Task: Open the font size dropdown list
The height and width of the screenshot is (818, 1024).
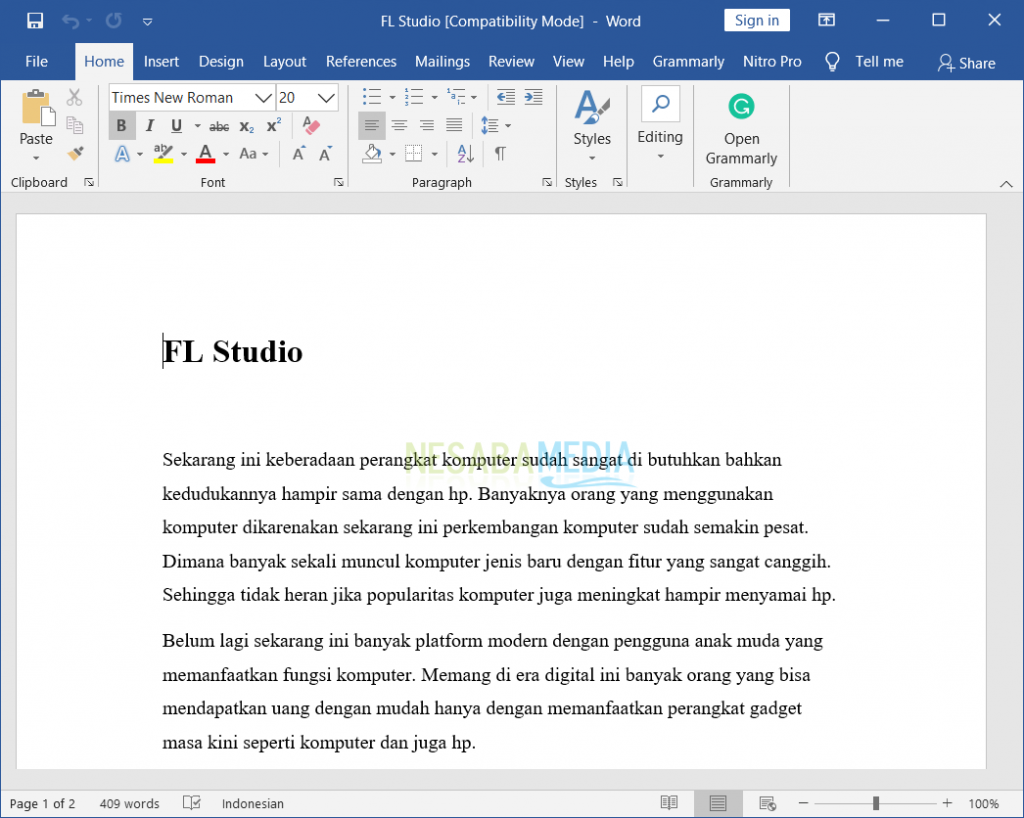Action: tap(326, 98)
